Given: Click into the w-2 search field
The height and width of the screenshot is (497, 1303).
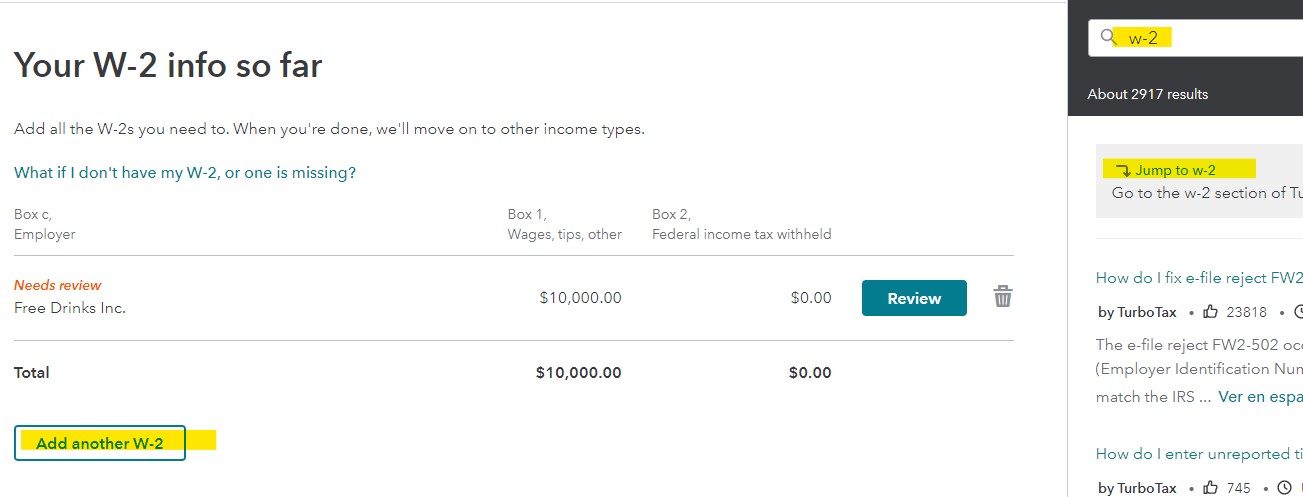Looking at the screenshot, I should pyautogui.click(x=1196, y=38).
